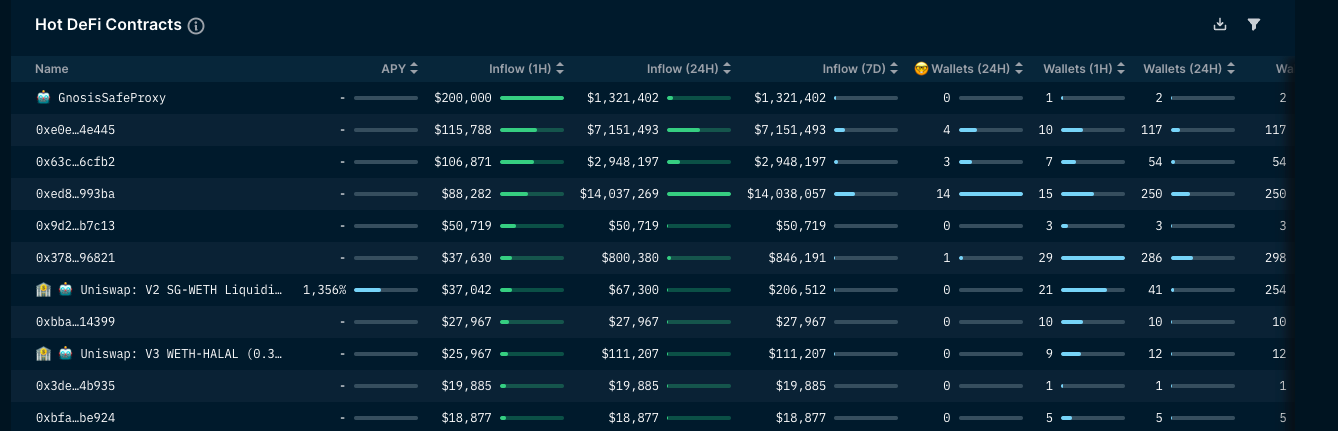The height and width of the screenshot is (431, 1338).
Task: Open contract 0xe0e…4e445
Action: click(75, 130)
